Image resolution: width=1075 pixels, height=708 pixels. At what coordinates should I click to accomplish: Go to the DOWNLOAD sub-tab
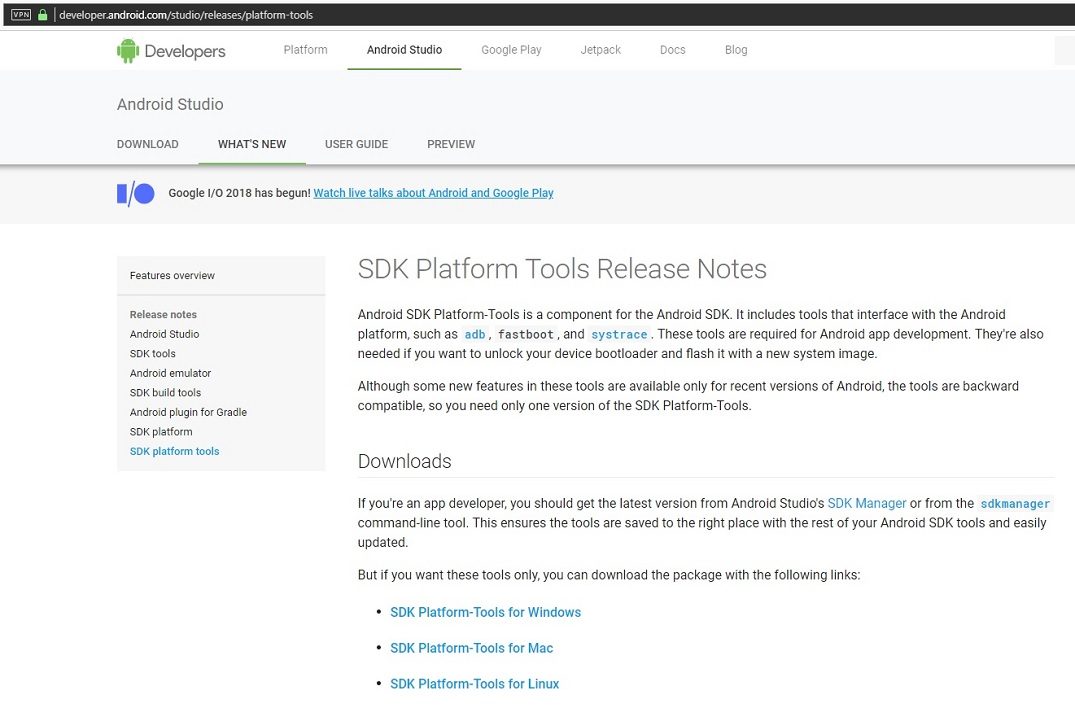pyautogui.click(x=147, y=144)
